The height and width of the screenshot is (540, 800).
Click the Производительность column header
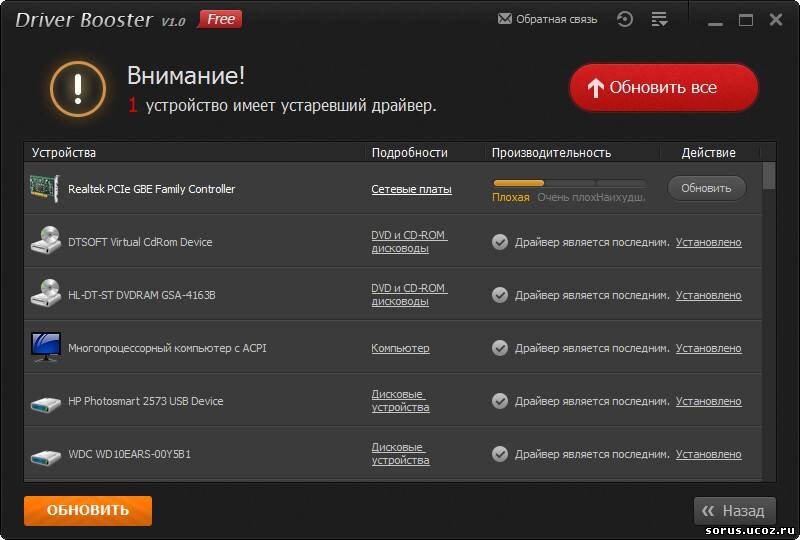coord(551,153)
